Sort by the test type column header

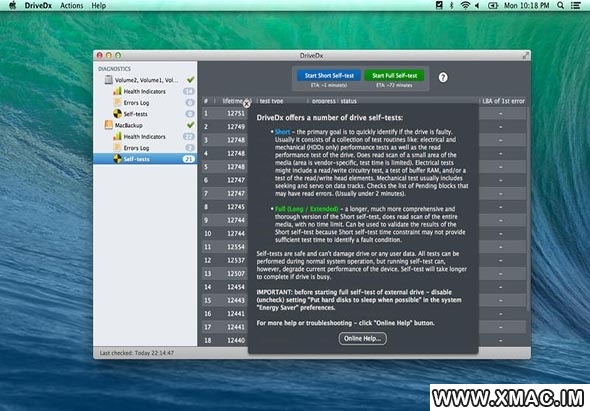click(282, 101)
